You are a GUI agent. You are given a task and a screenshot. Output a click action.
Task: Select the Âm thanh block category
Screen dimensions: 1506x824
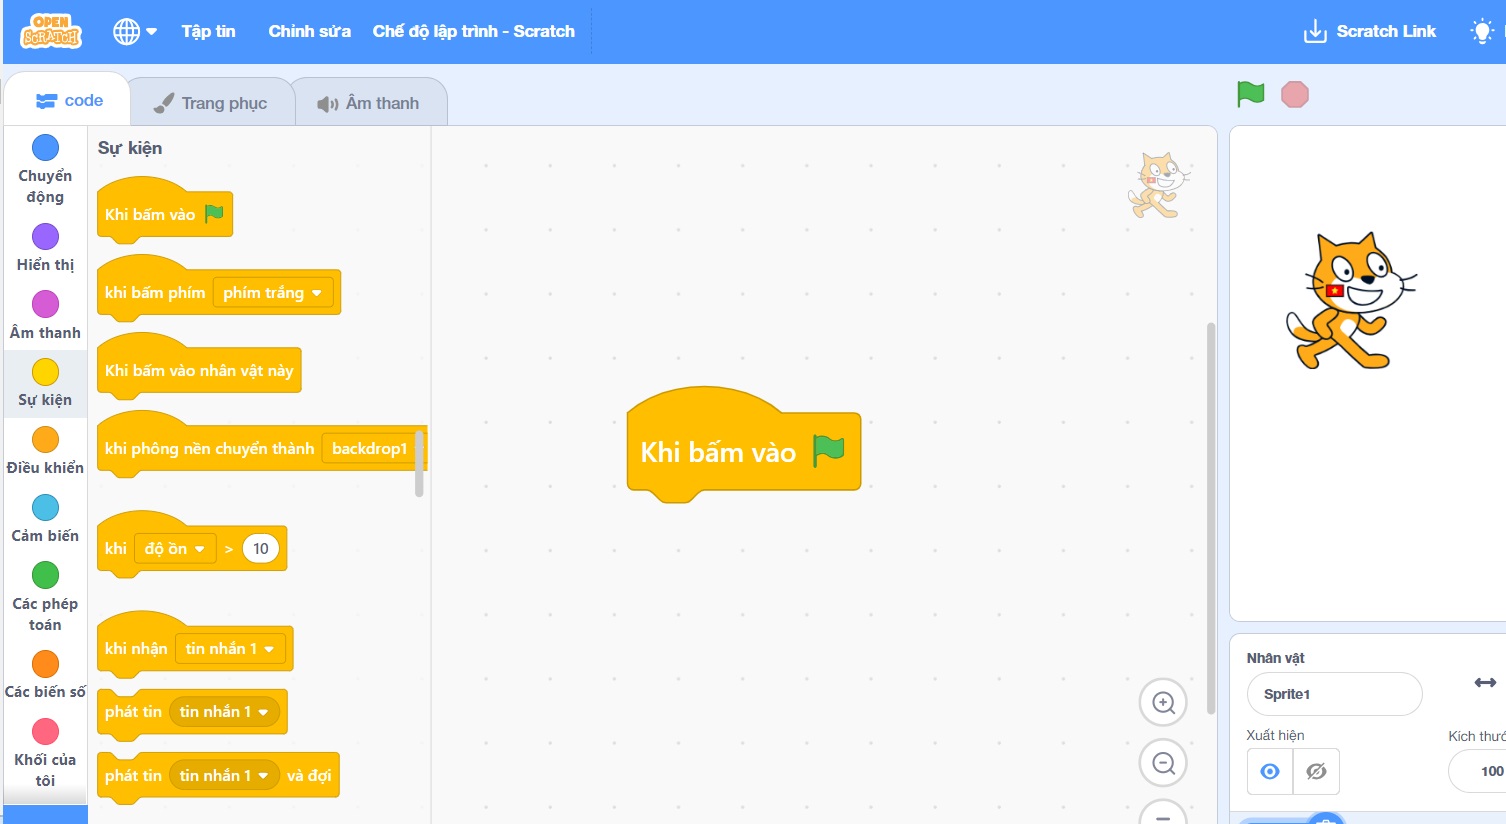click(45, 316)
